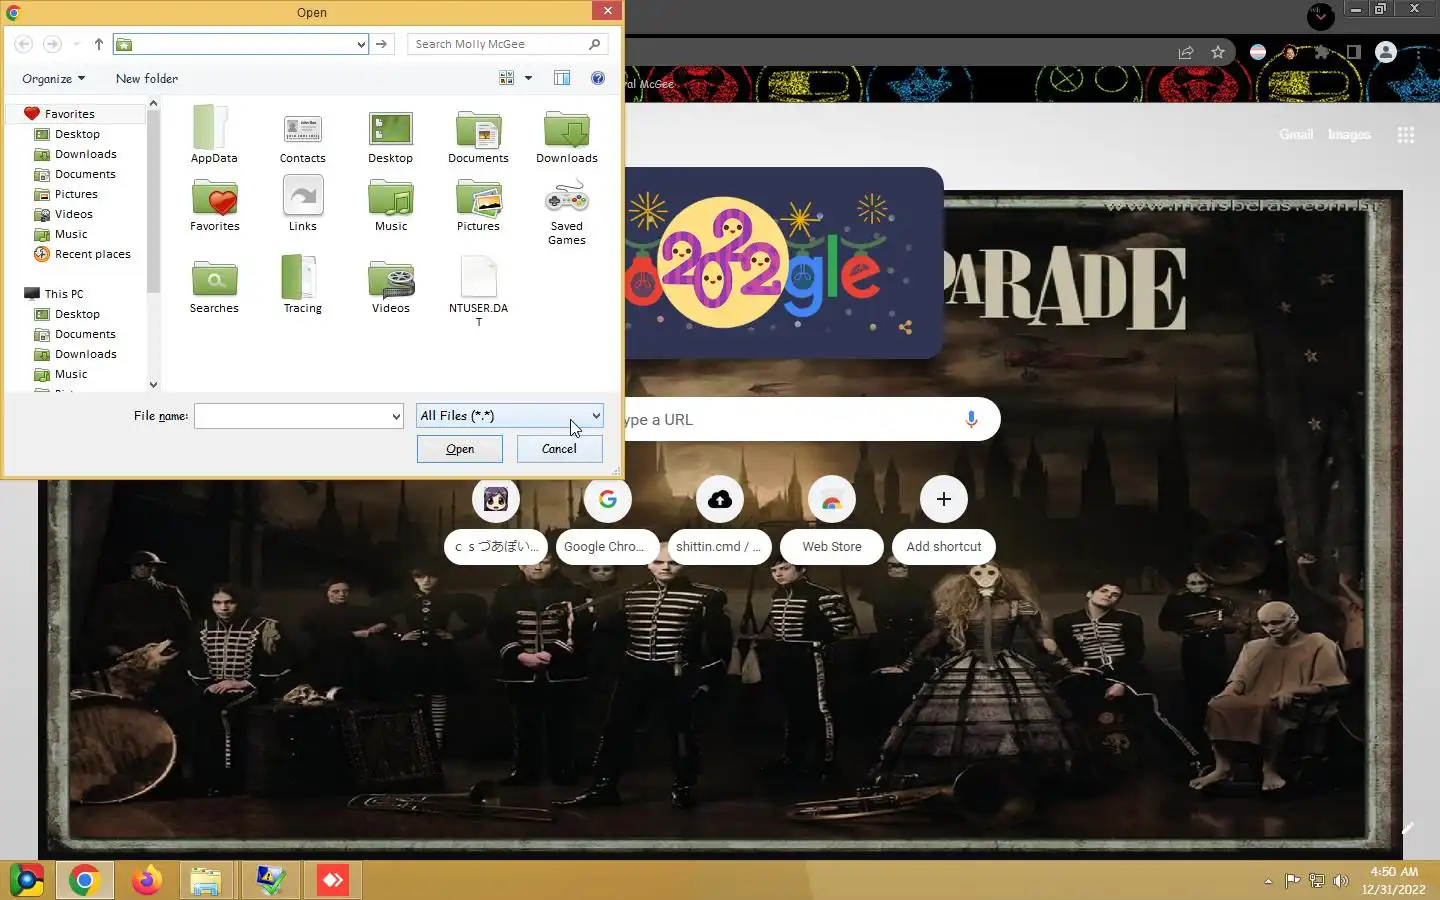Select the Saved Games folder icon

567,211
